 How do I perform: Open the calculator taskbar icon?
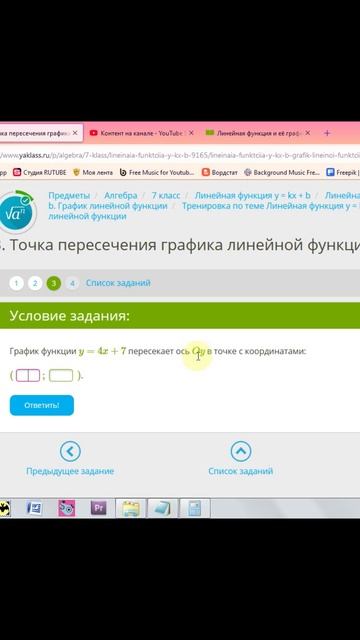pos(195,508)
